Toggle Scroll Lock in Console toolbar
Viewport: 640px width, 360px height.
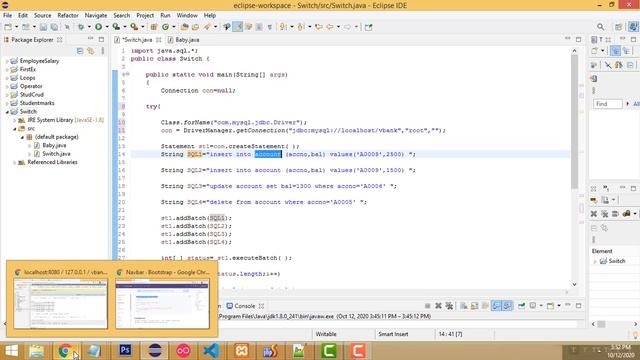coord(474,306)
